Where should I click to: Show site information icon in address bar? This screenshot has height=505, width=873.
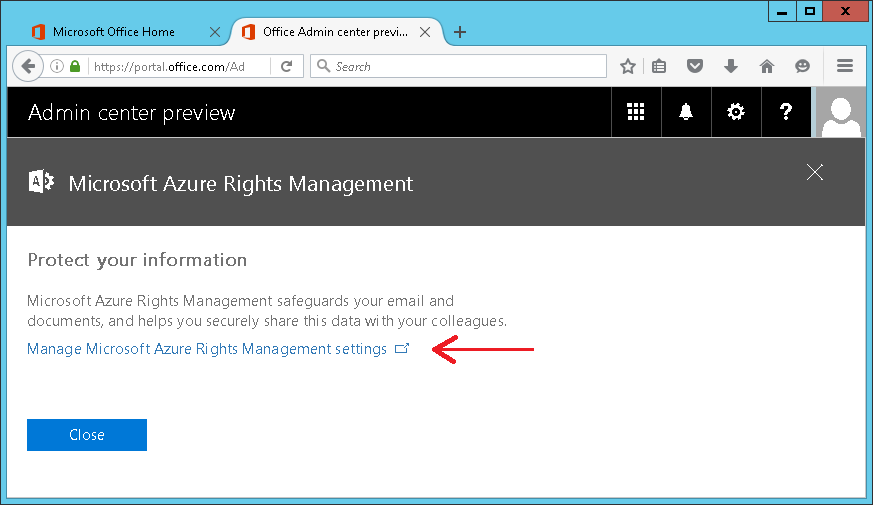click(x=57, y=66)
